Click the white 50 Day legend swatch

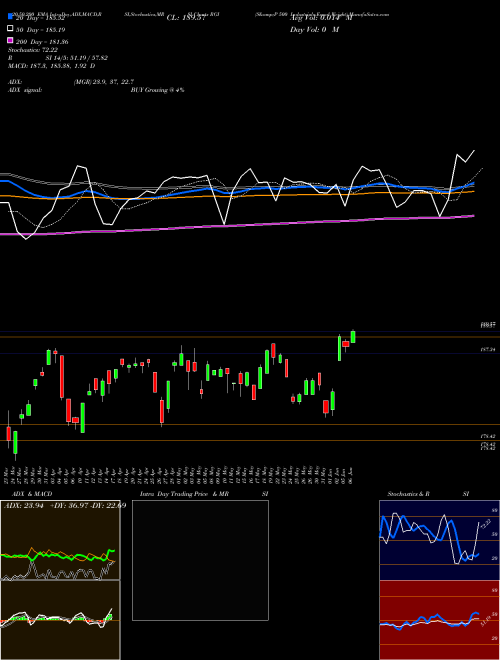(10, 29)
